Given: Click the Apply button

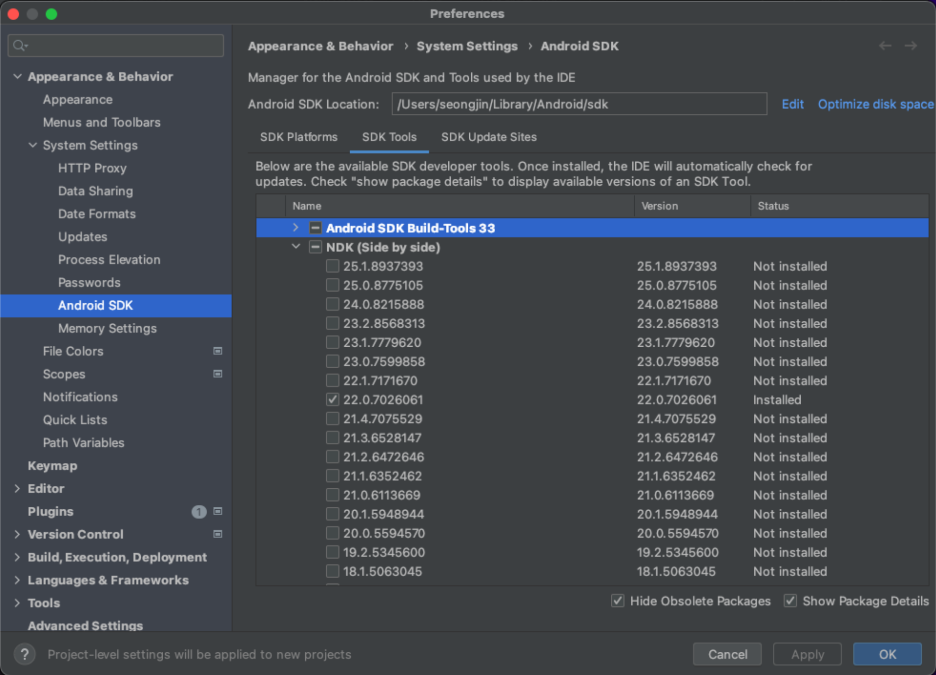Looking at the screenshot, I should point(807,654).
